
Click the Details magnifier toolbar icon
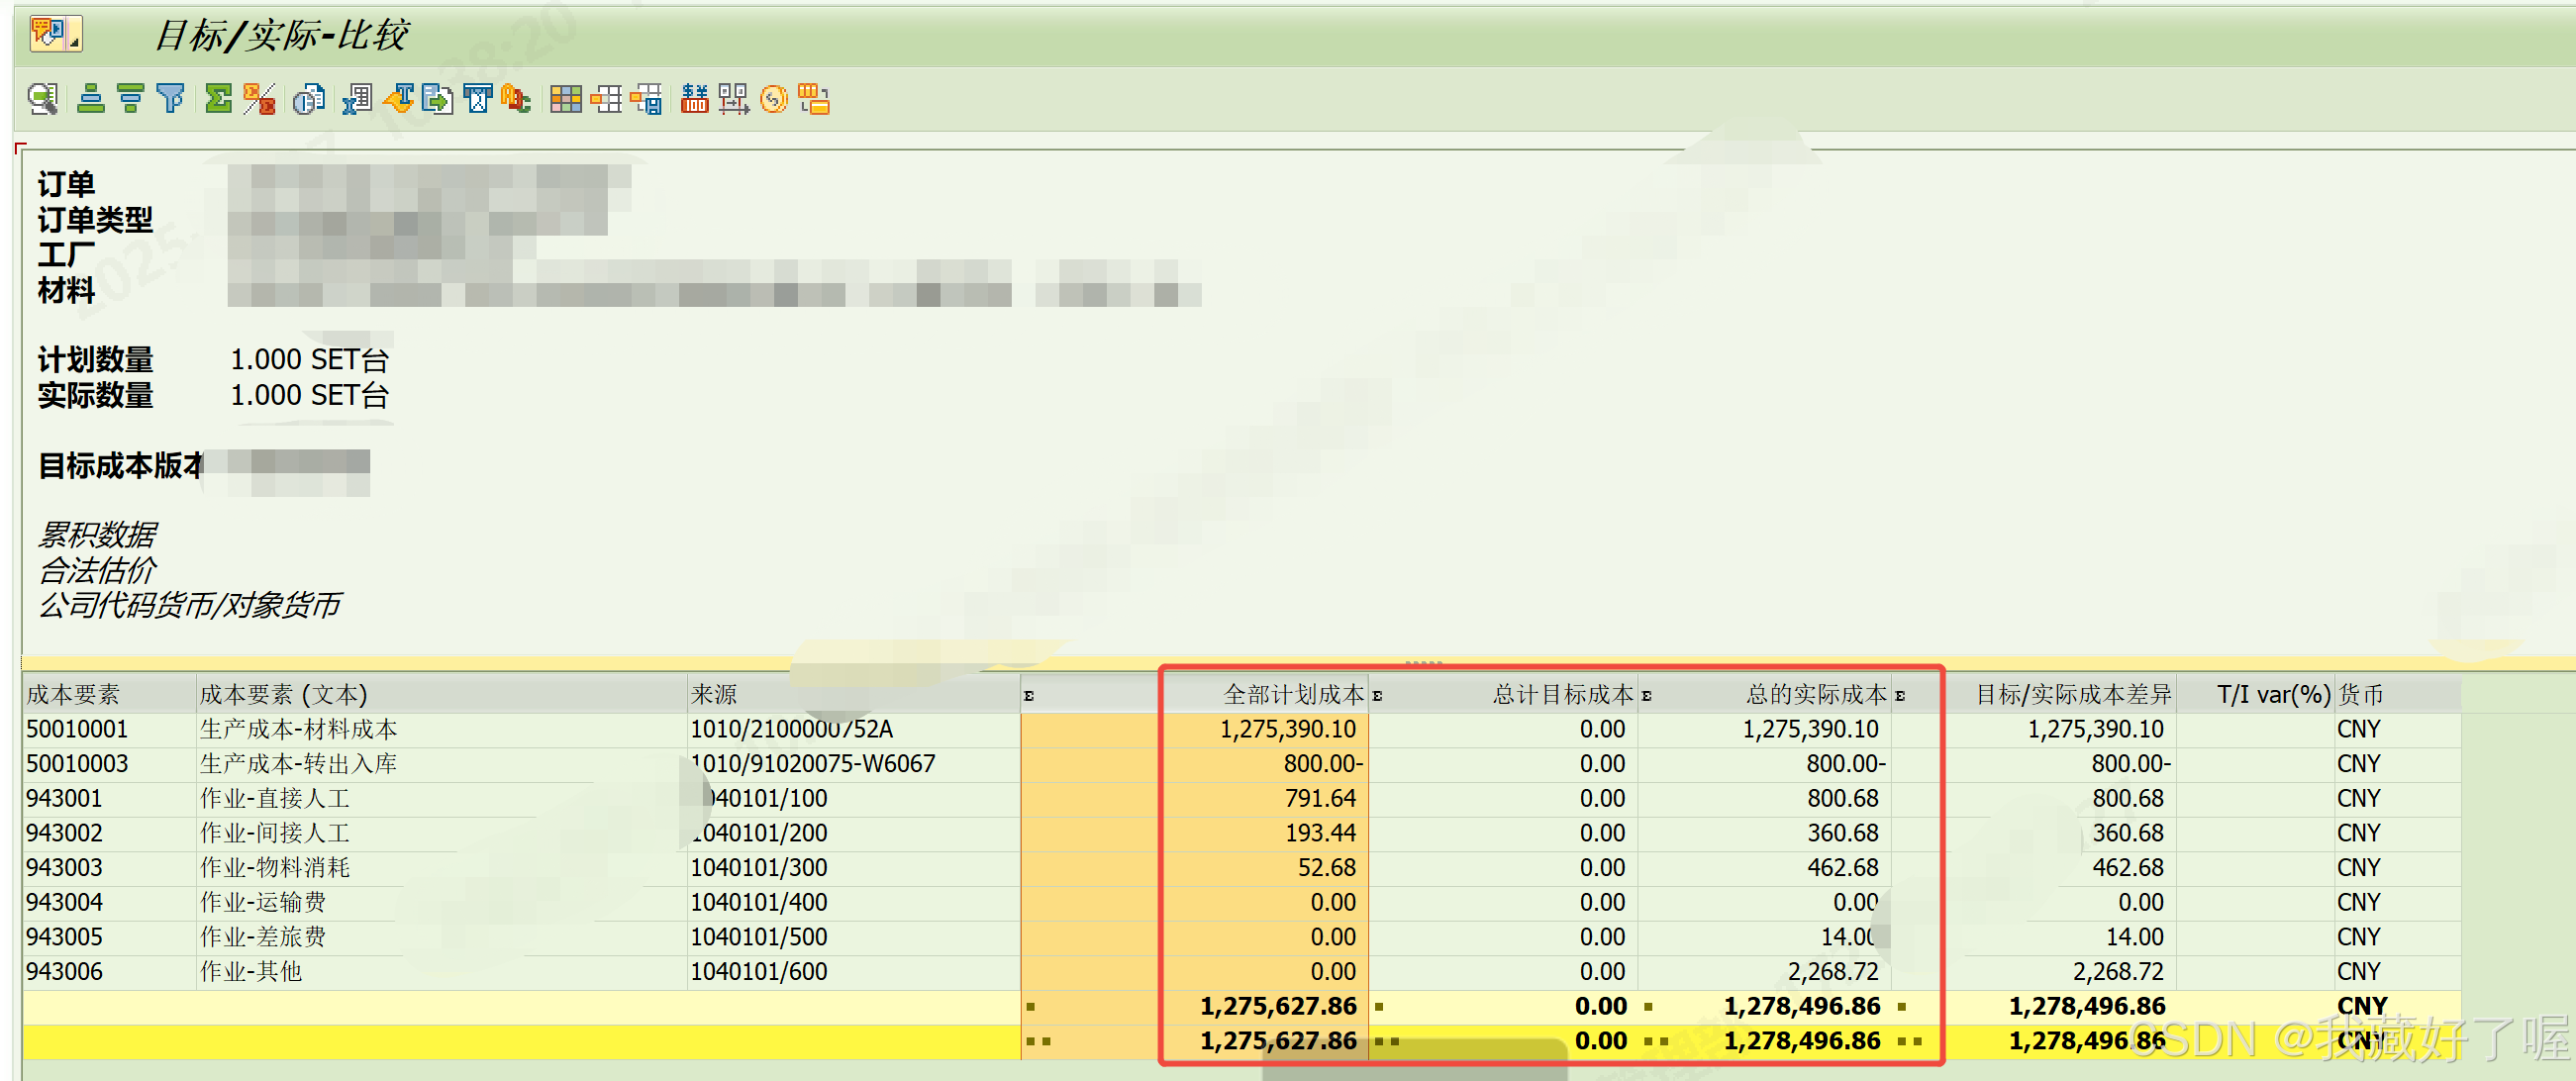[42, 99]
